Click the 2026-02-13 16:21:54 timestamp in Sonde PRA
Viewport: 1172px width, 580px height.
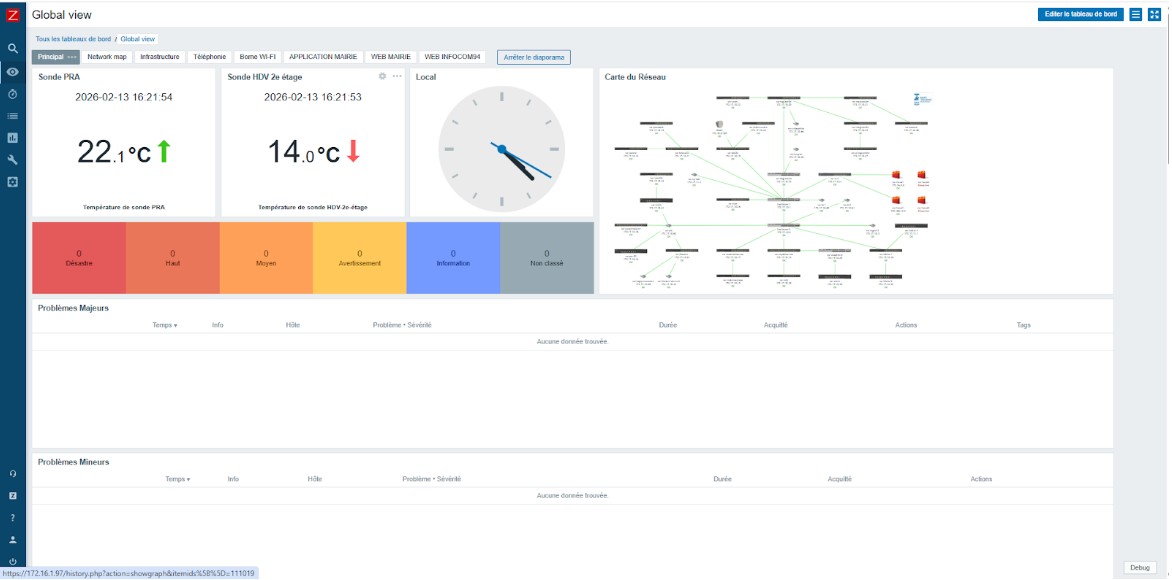[124, 97]
